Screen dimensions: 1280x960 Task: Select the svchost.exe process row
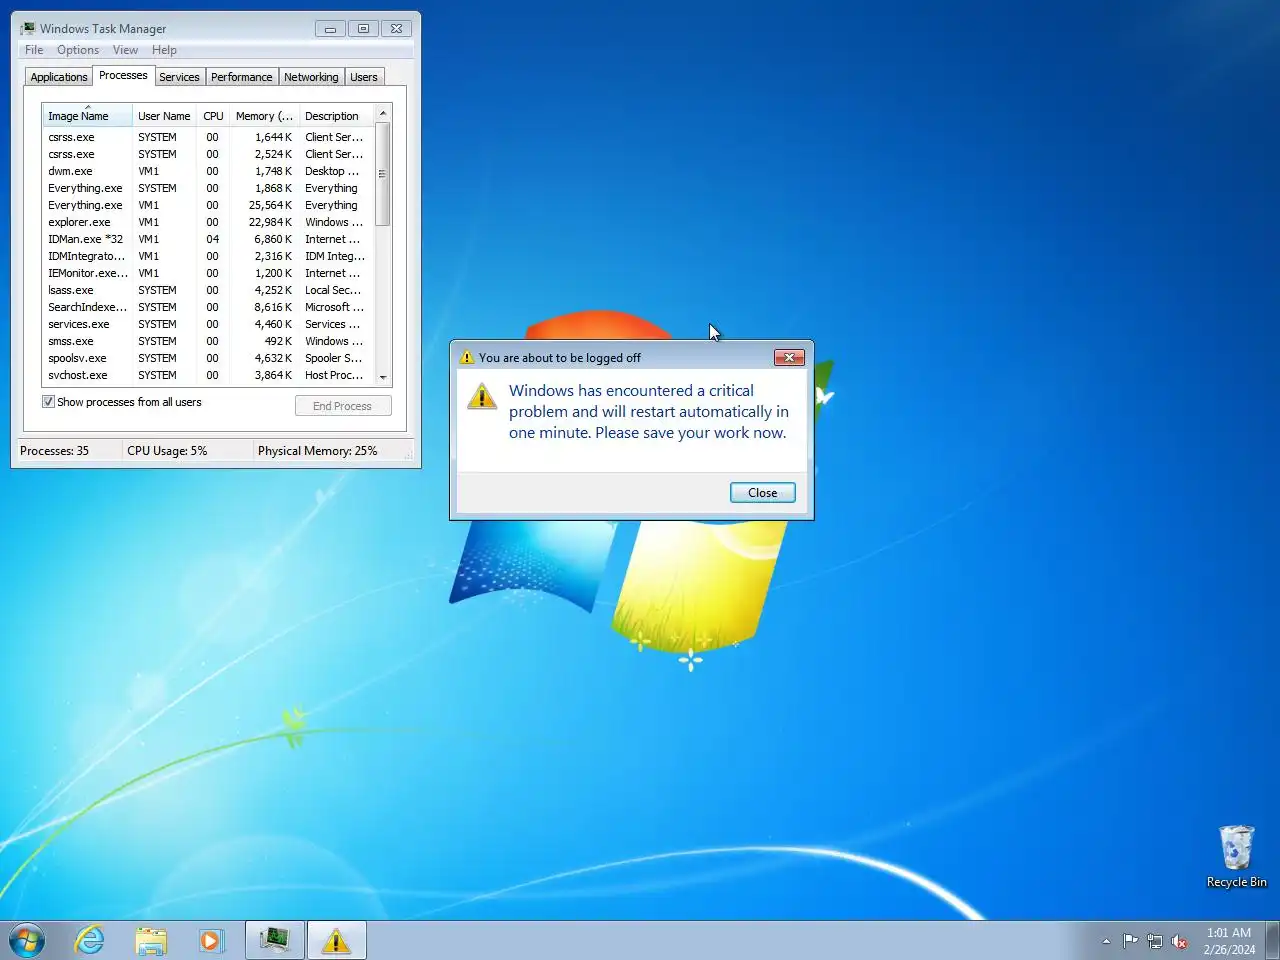208,375
